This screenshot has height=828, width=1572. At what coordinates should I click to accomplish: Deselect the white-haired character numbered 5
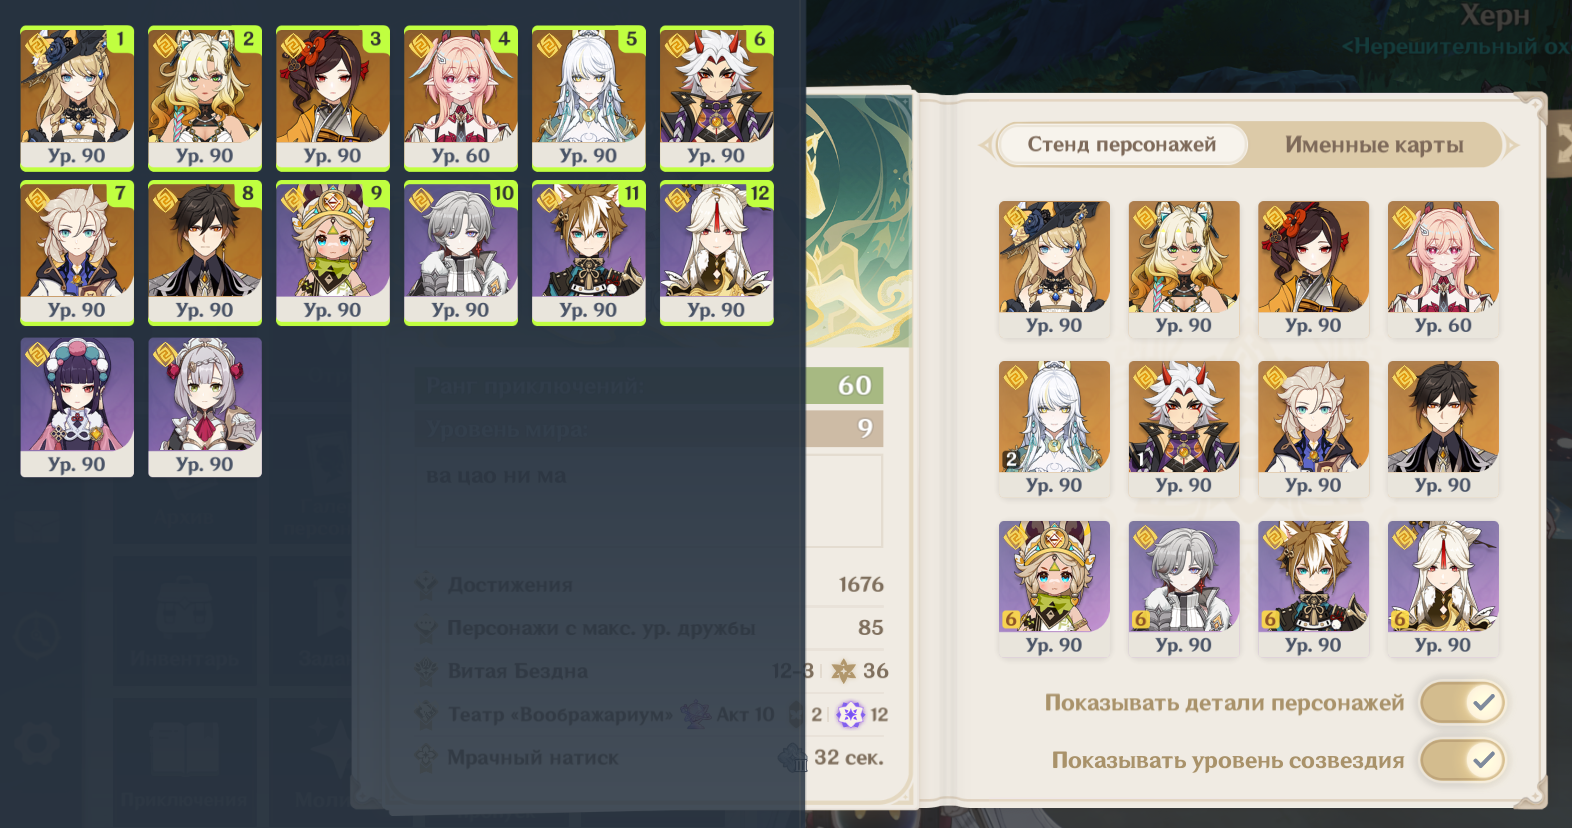point(589,98)
